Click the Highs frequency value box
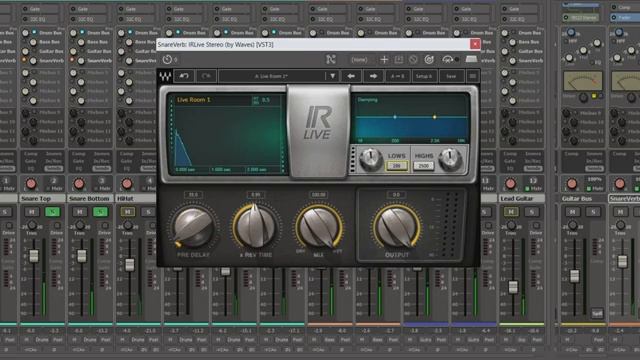This screenshot has height=360, width=640. tap(424, 166)
